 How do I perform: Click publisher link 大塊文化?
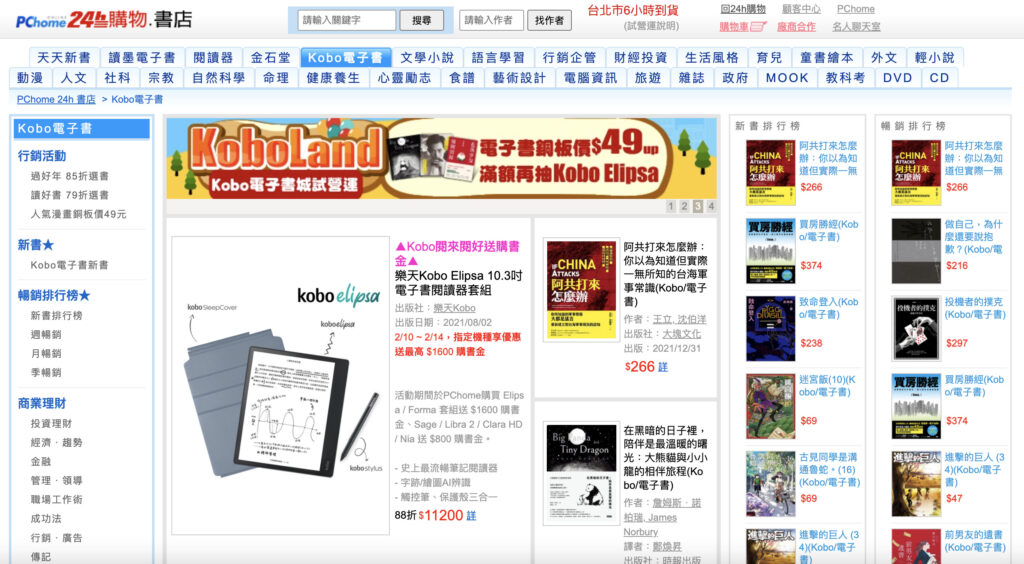682,334
